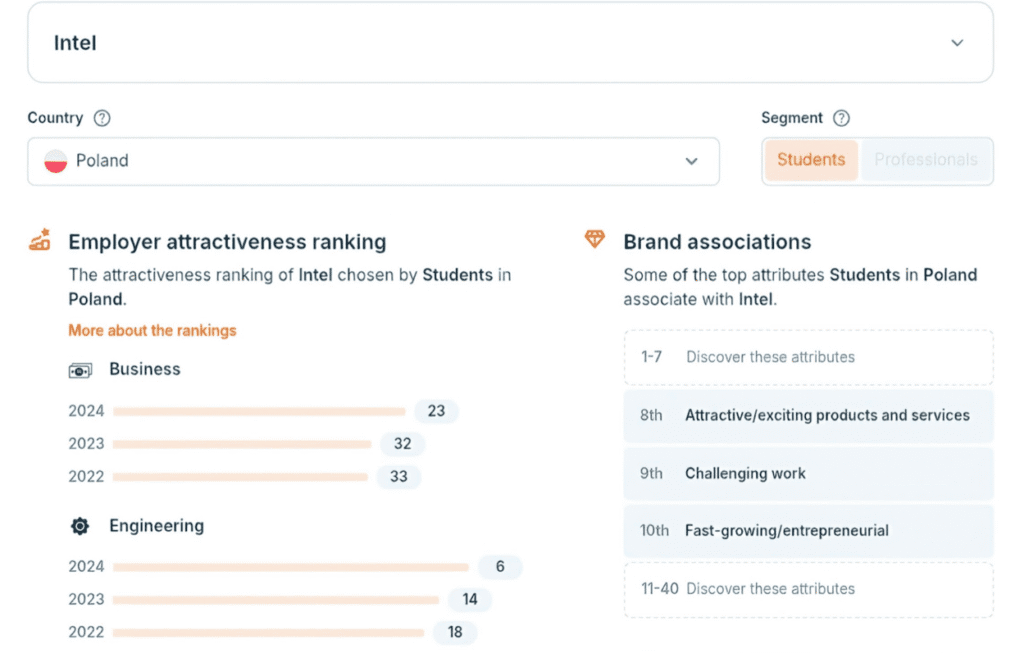This screenshot has height=653, width=1024.
Task: Select the Students segment
Action: tap(811, 160)
